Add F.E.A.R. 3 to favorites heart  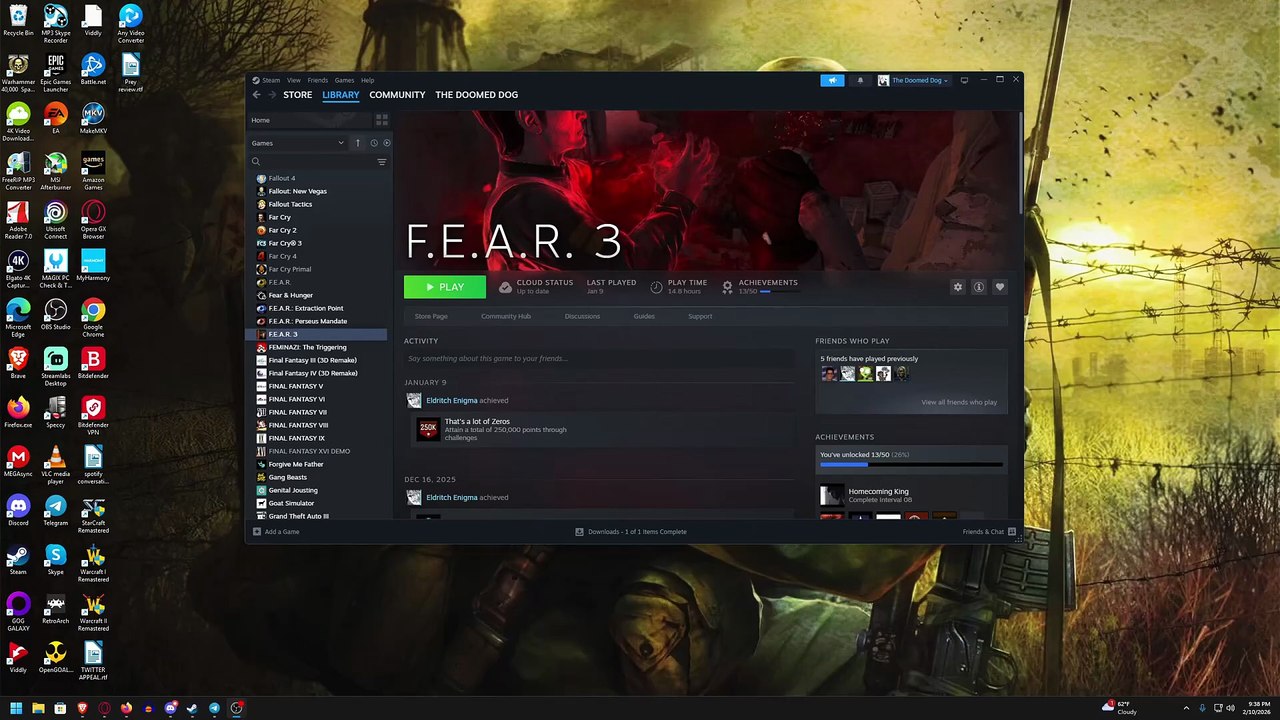[999, 287]
